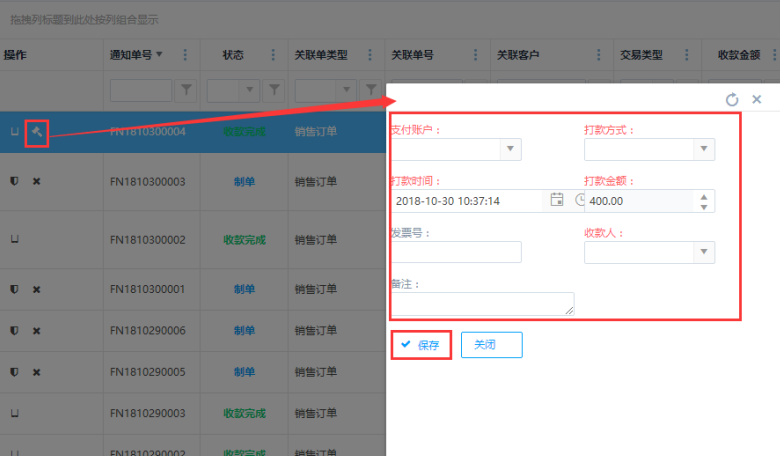Click the 发票号 input field

click(x=456, y=252)
